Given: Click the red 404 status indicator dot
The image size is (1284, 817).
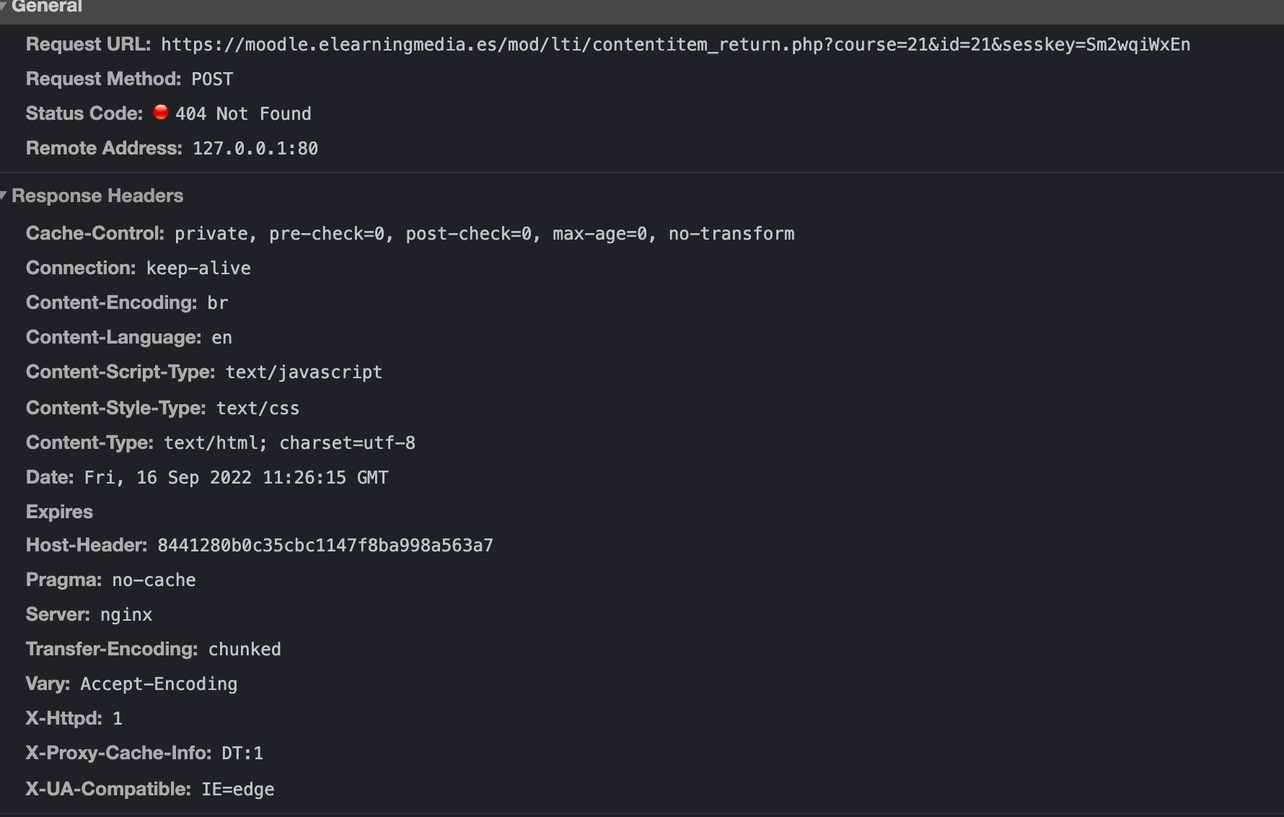Looking at the screenshot, I should (x=161, y=113).
